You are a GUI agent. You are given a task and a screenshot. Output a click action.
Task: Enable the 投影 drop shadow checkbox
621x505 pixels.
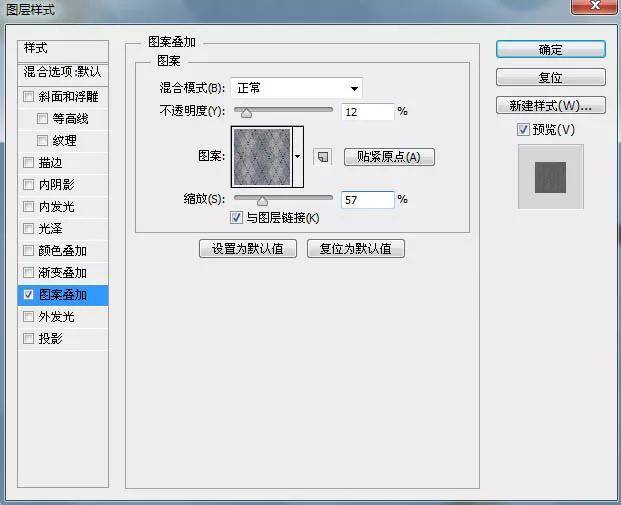(28, 339)
